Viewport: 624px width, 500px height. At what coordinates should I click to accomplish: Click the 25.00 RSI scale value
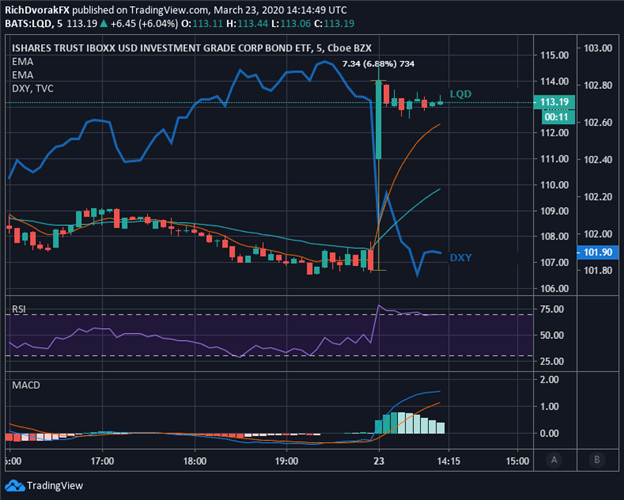point(552,361)
